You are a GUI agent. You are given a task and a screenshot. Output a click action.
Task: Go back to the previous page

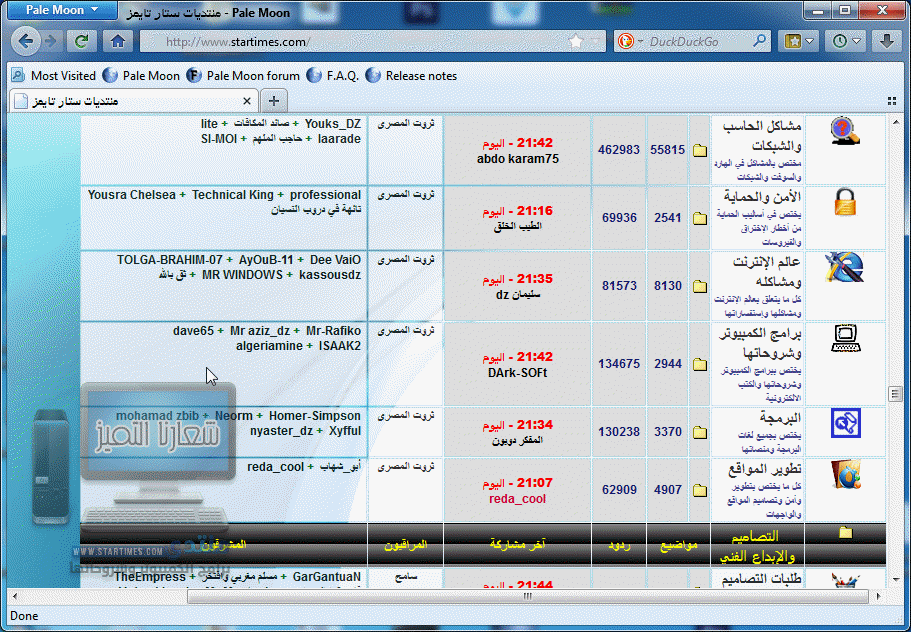coord(26,41)
